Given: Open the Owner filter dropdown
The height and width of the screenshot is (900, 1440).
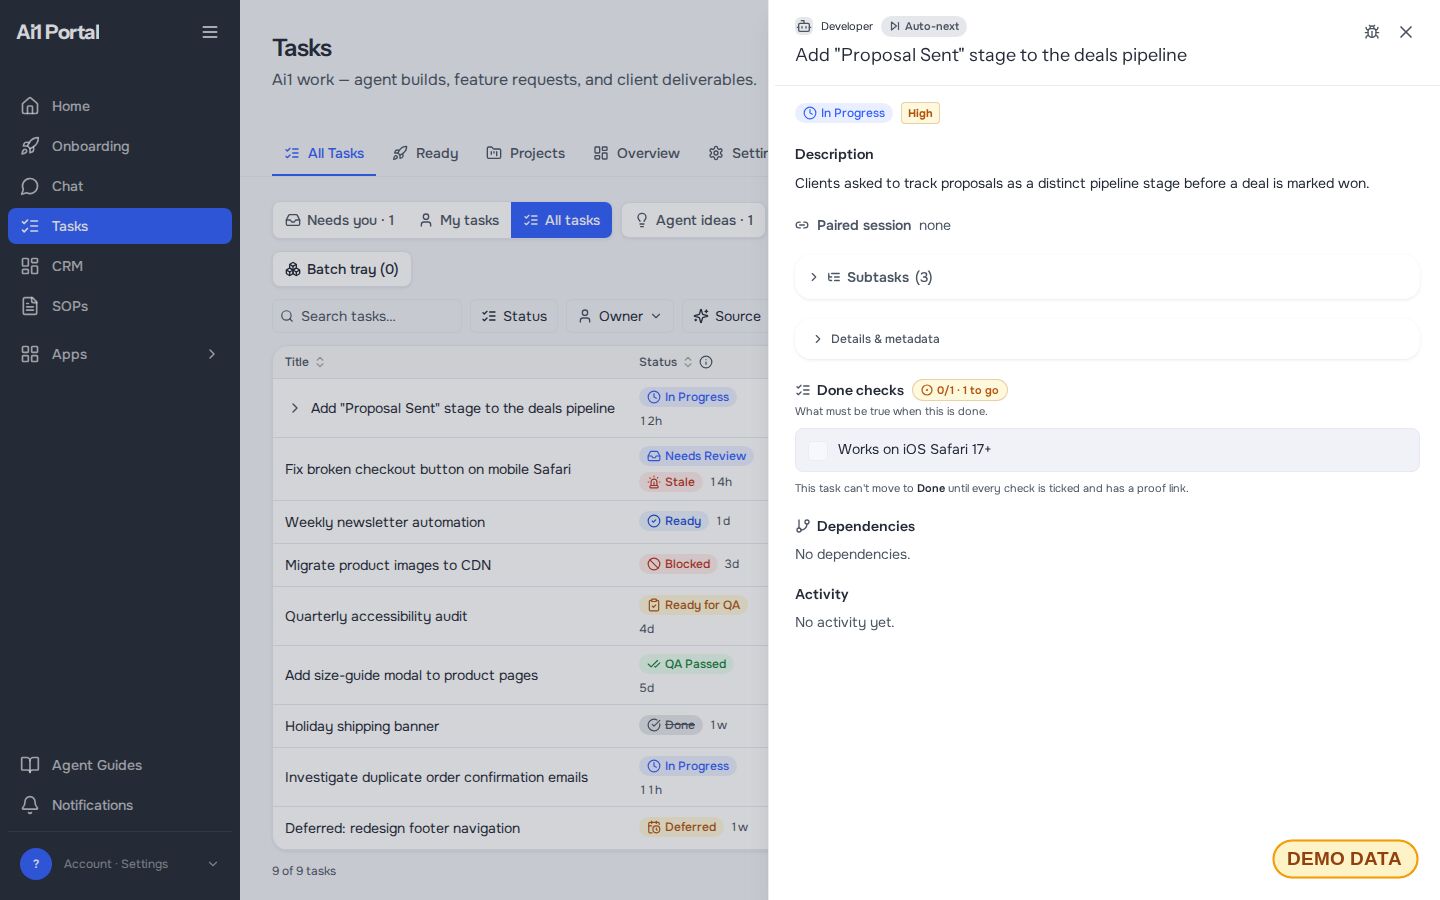Looking at the screenshot, I should click(x=620, y=316).
